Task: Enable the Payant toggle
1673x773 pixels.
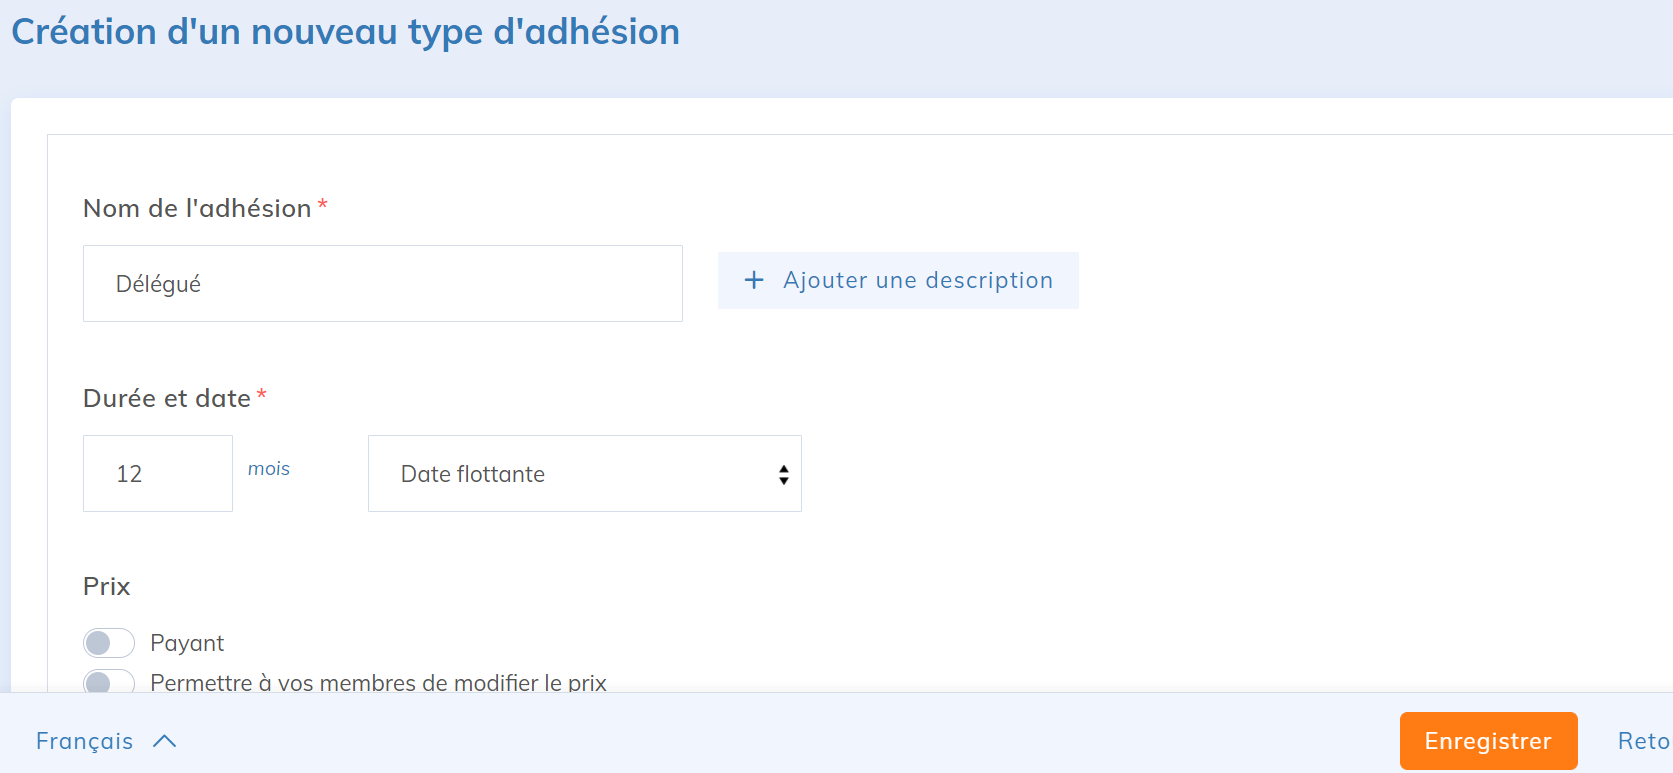Action: 109,643
